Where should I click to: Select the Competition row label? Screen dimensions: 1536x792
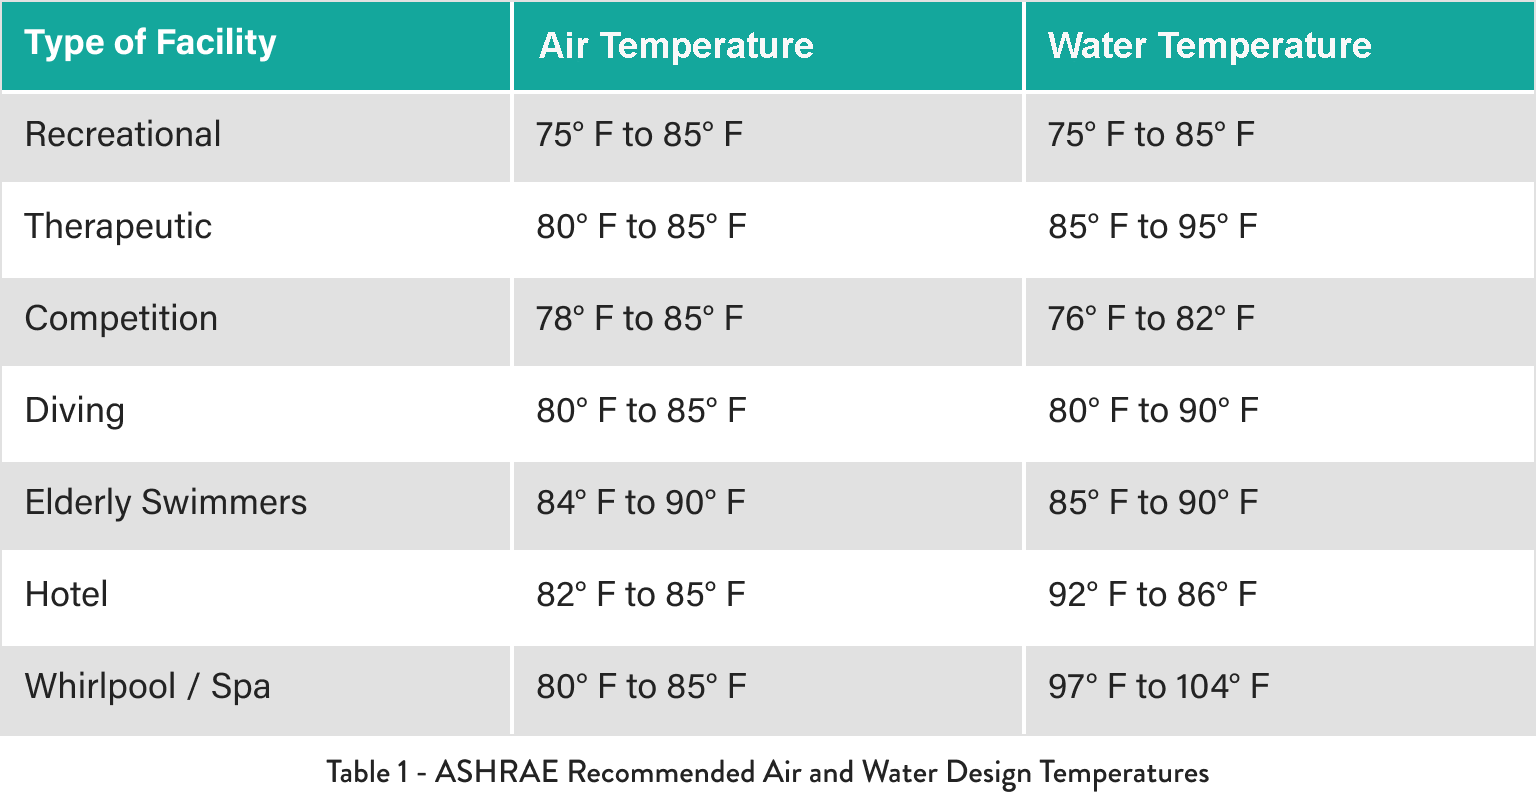[121, 319]
